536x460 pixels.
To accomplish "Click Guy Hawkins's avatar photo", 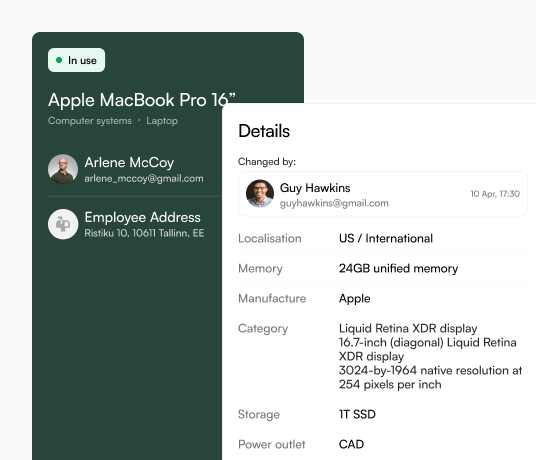I will coord(260,193).
